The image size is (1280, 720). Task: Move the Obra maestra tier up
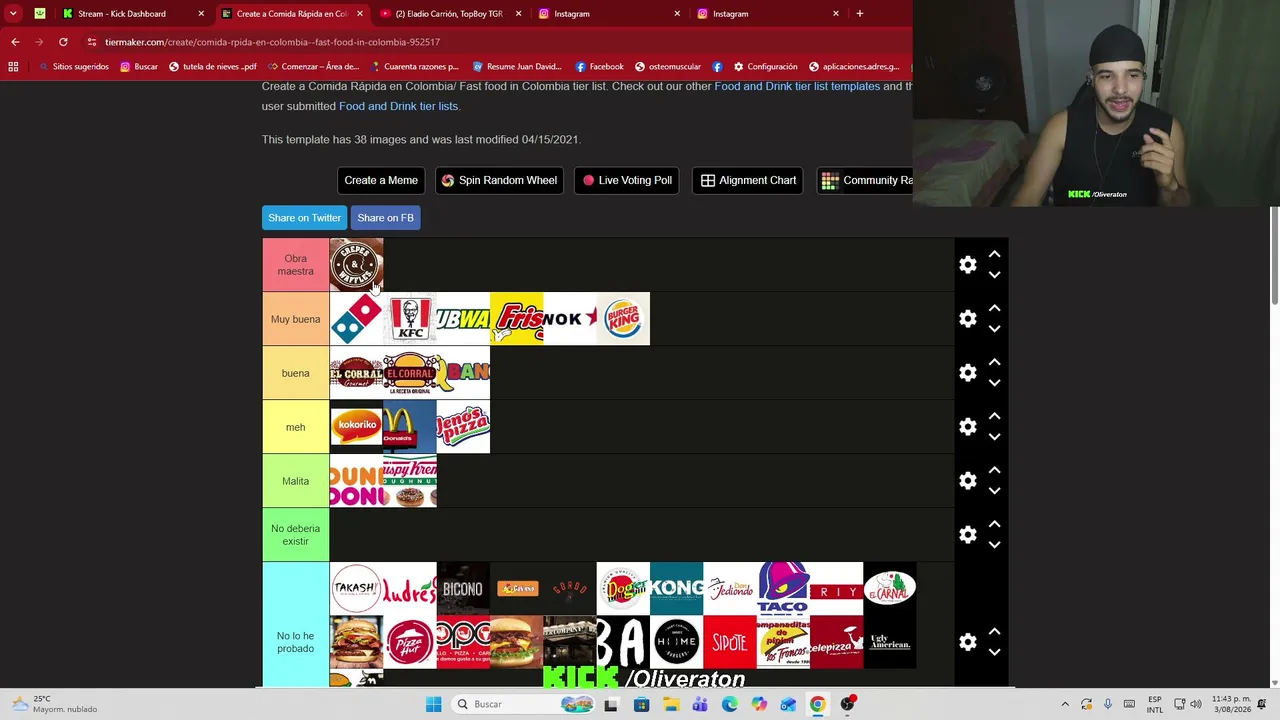click(x=994, y=255)
